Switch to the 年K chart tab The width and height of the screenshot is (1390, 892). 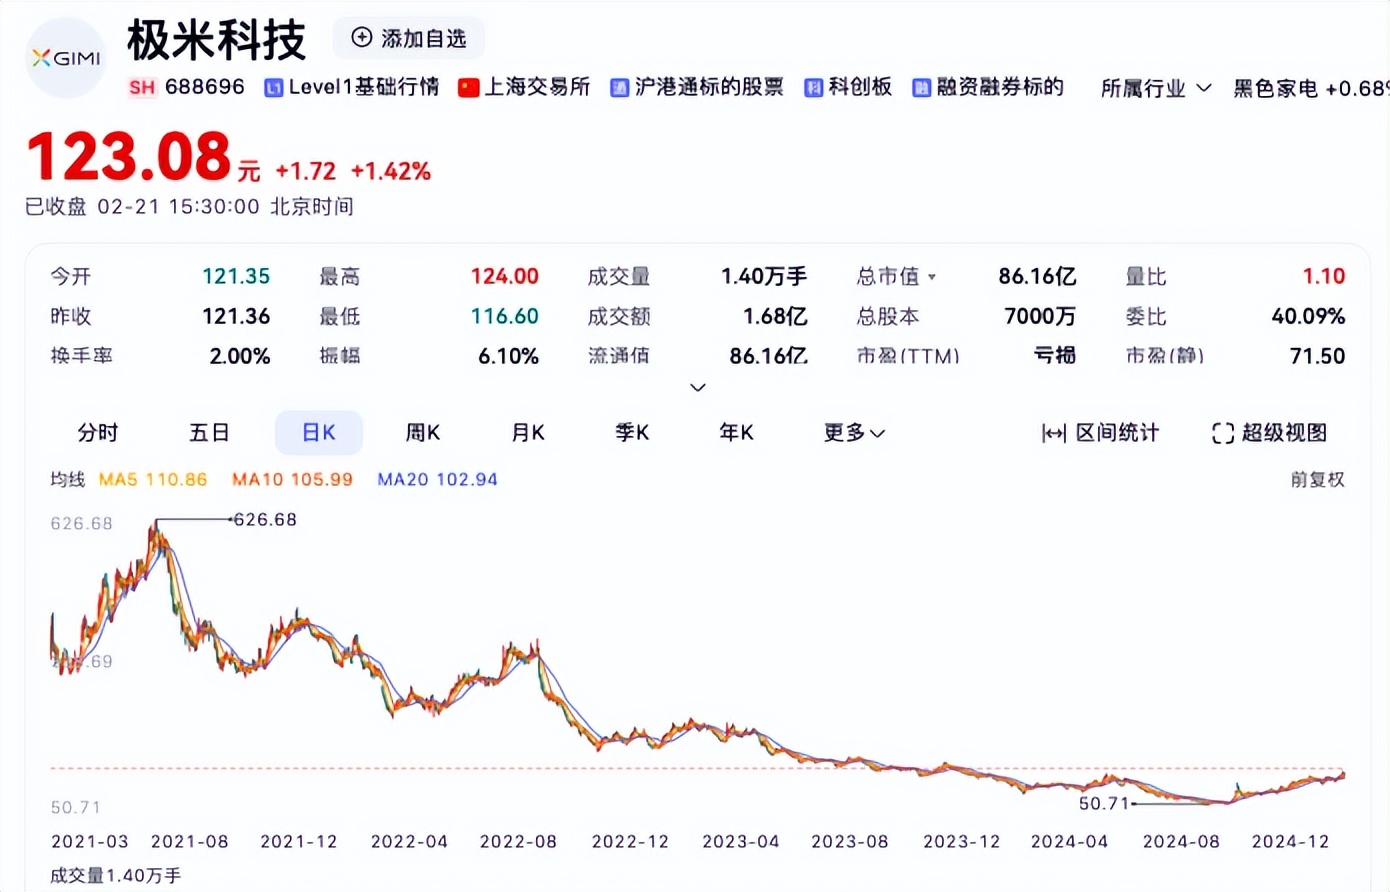(736, 433)
